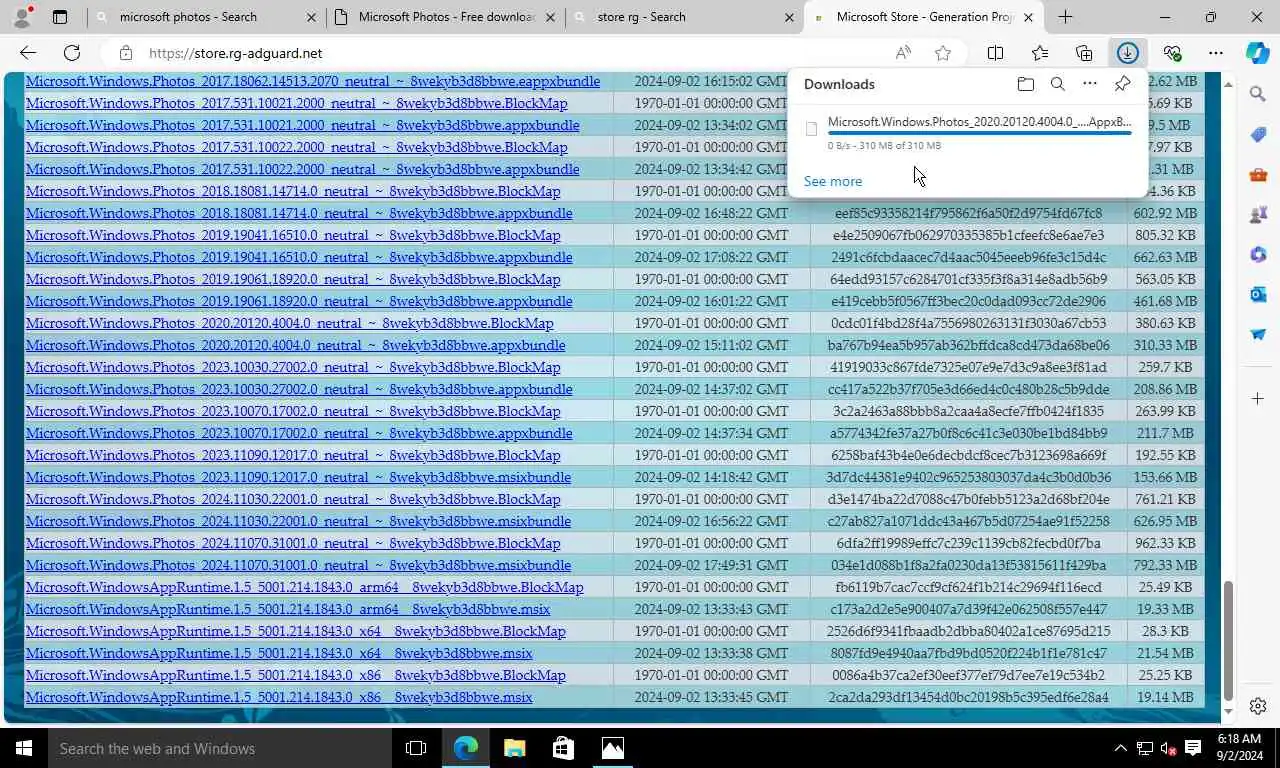Open the downloads folder

(1025, 84)
